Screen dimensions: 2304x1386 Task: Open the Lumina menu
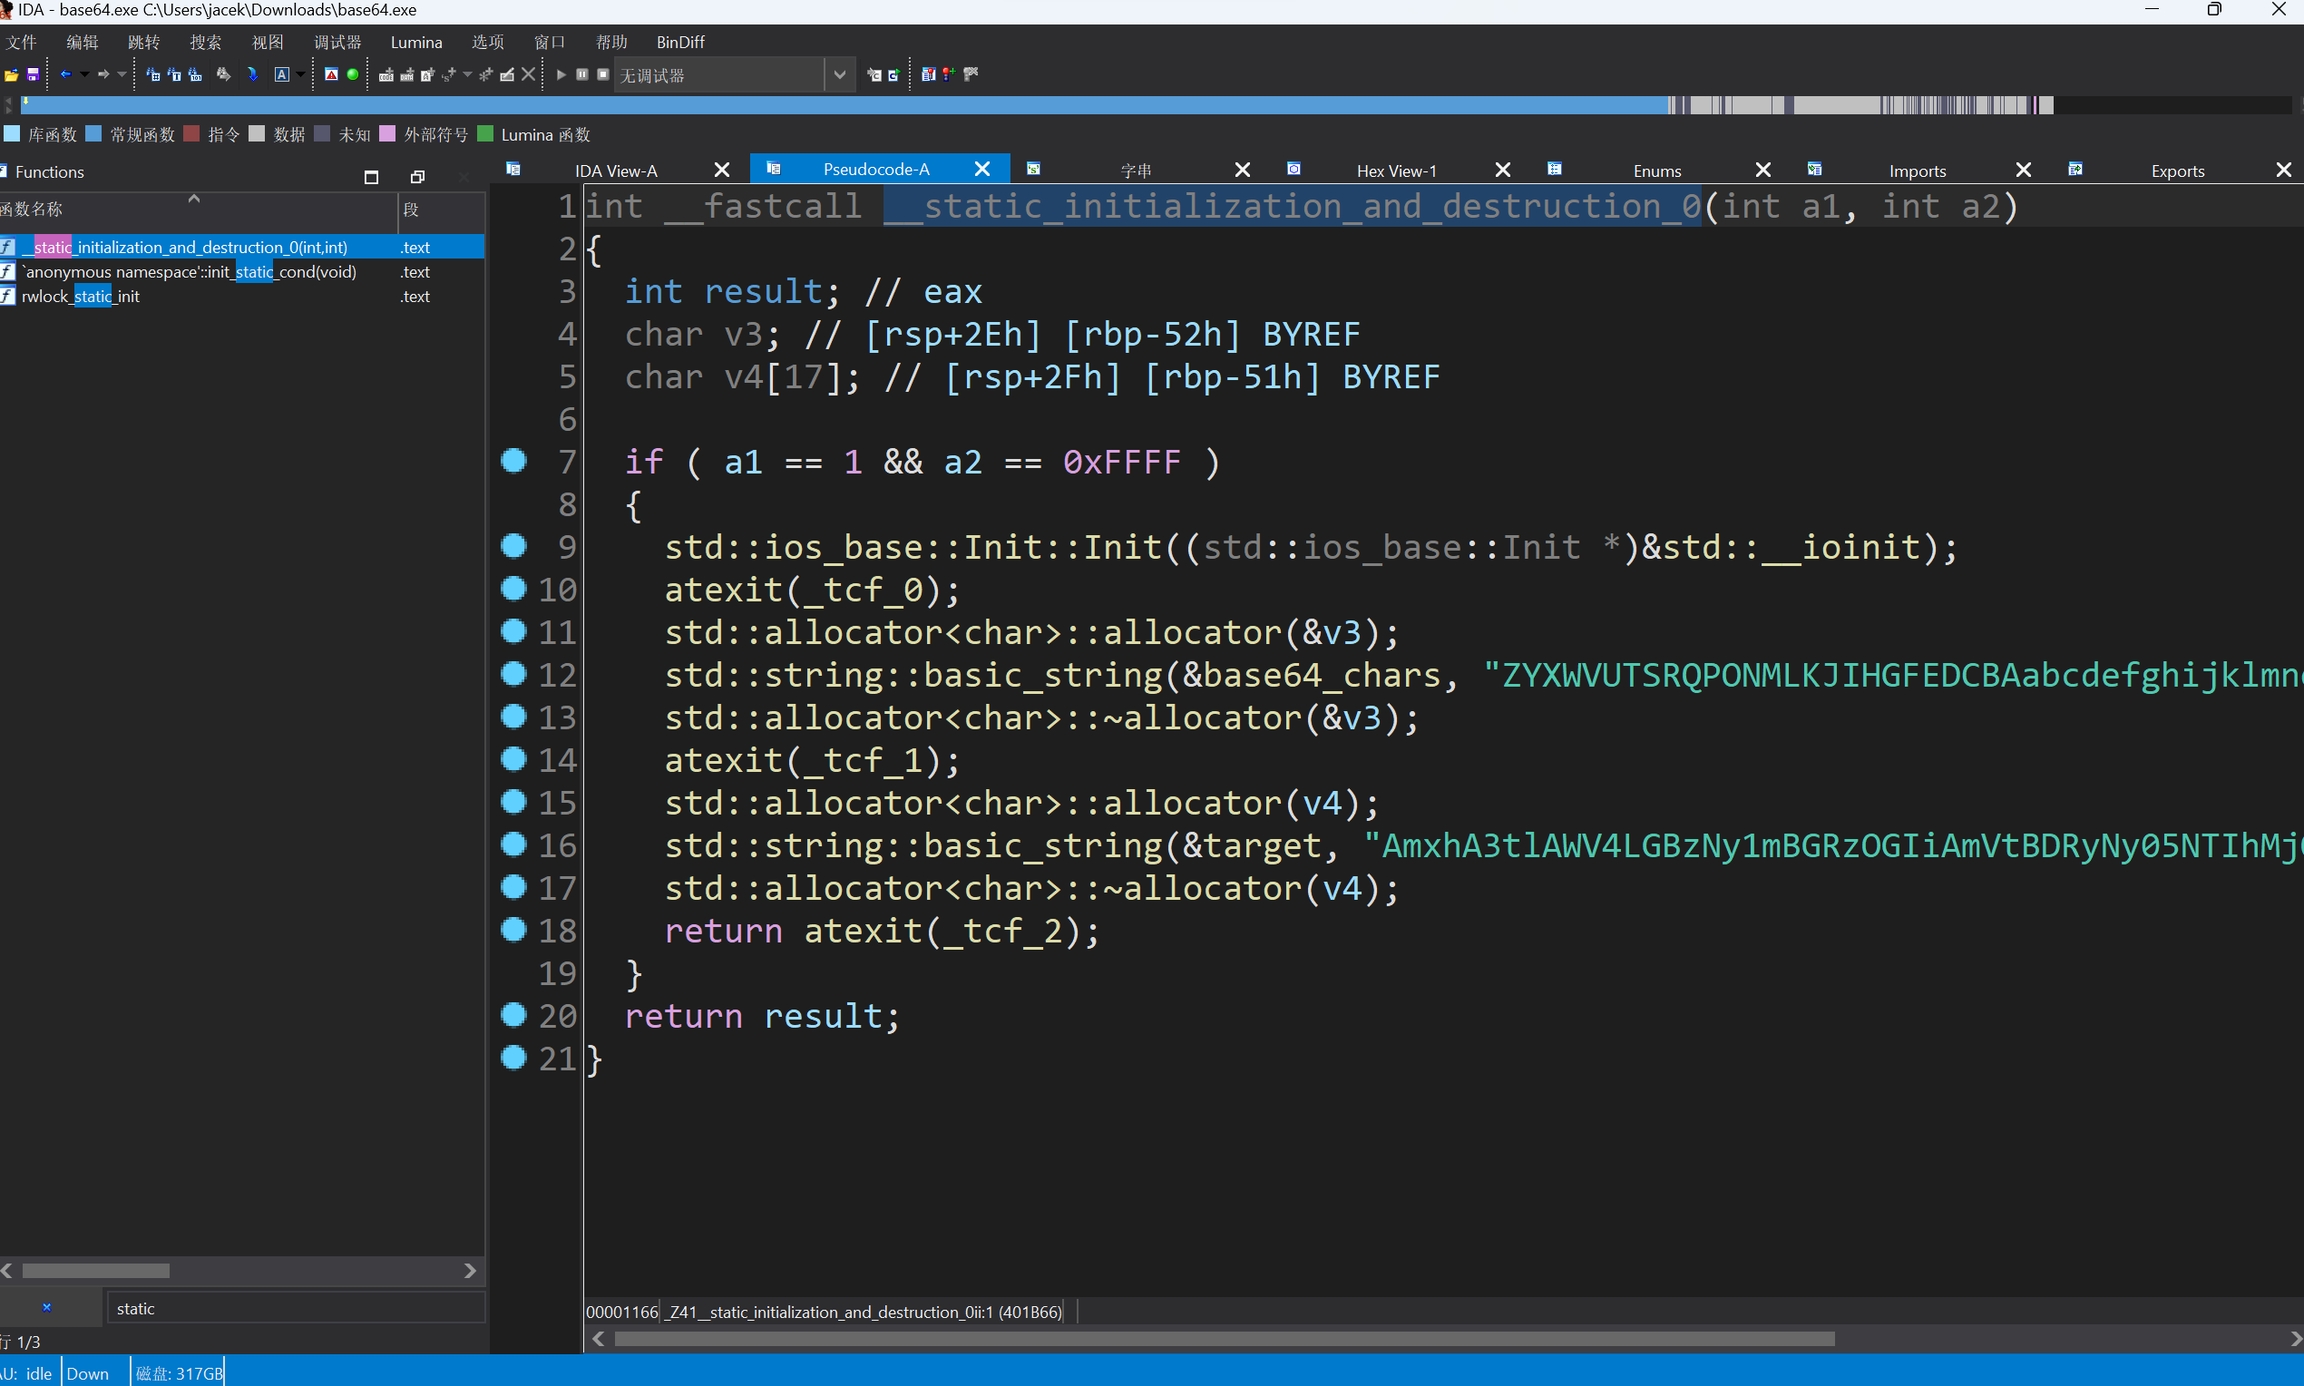coord(416,42)
